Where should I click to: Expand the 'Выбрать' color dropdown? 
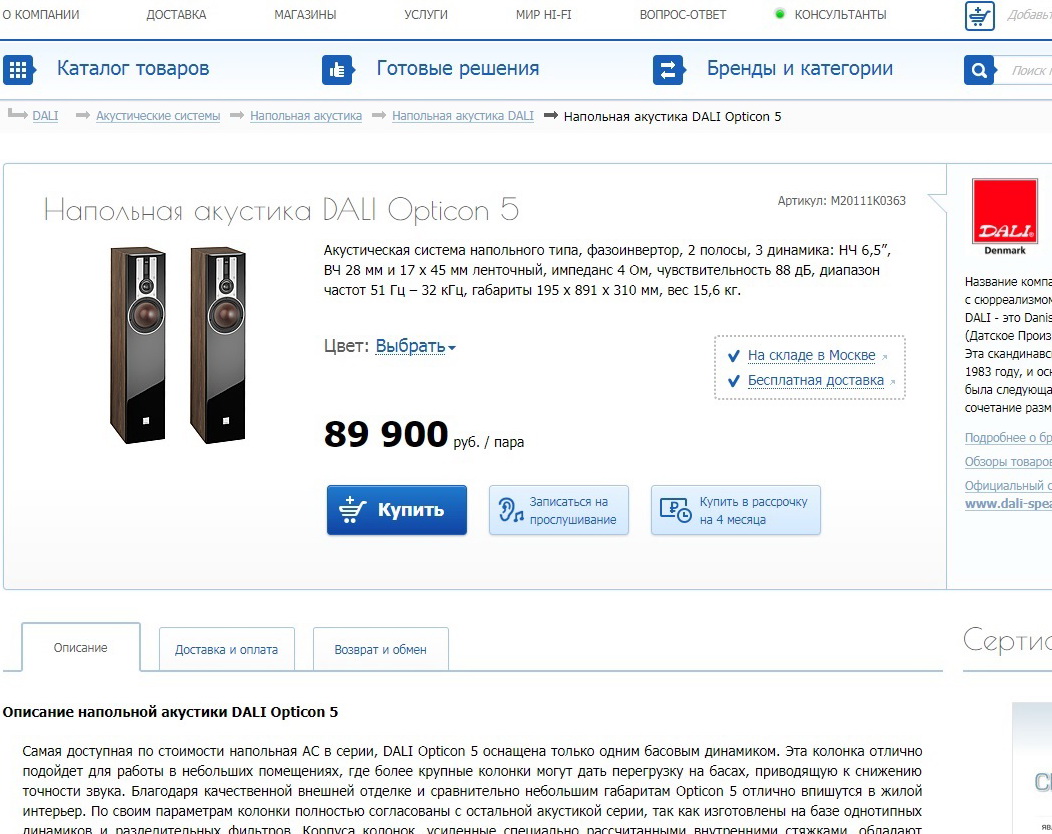[415, 346]
